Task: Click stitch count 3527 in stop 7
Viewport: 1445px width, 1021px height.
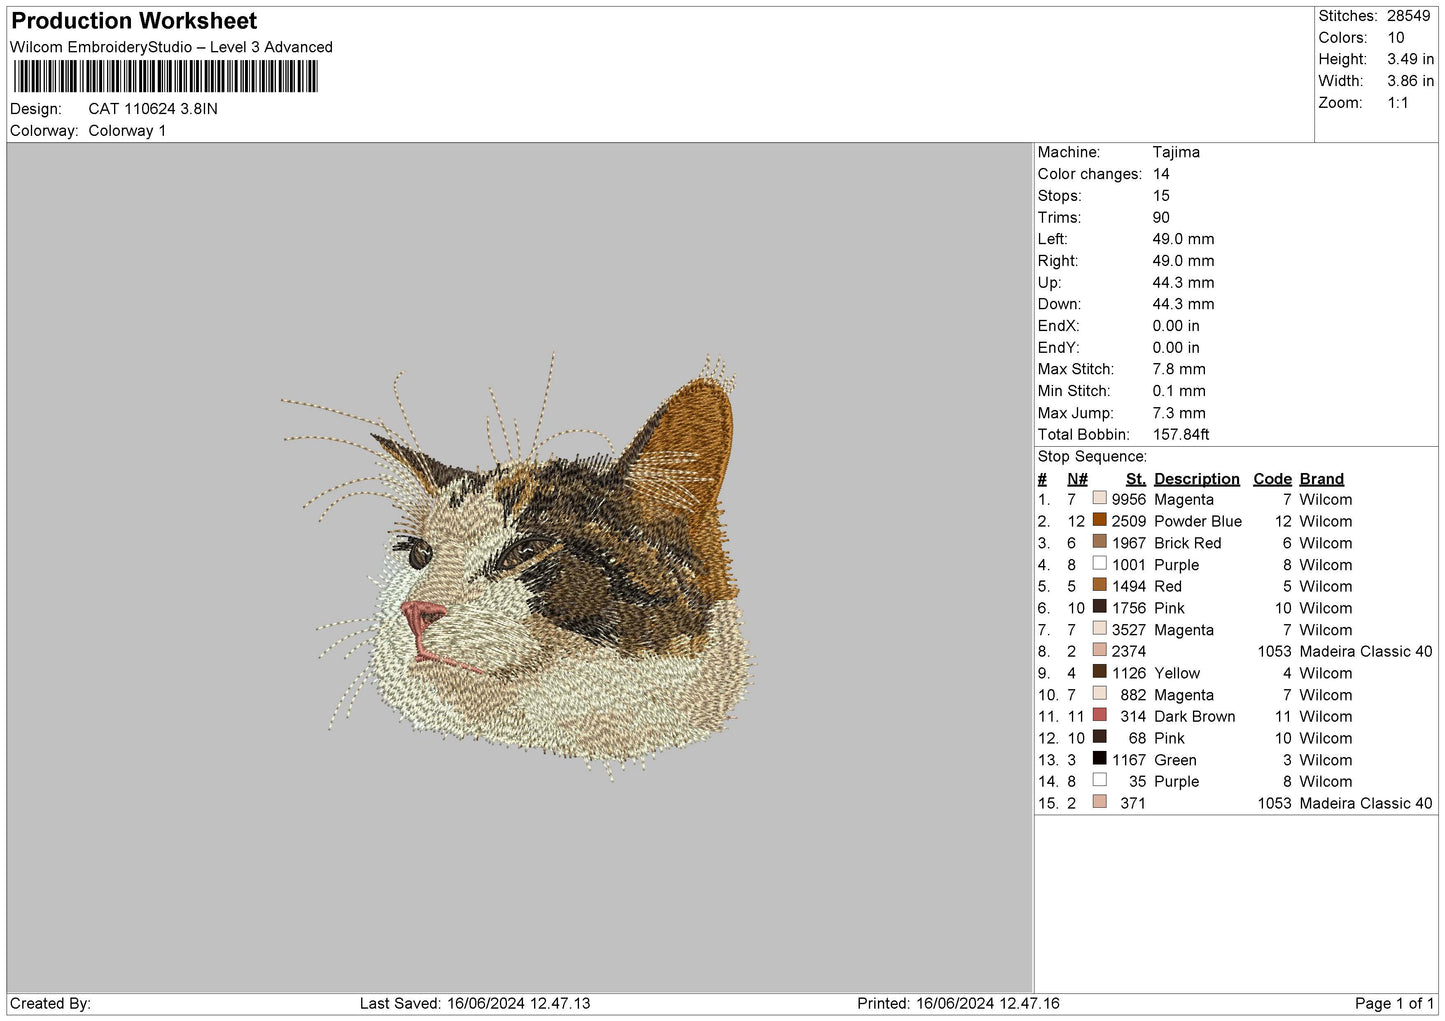Action: tap(1129, 630)
